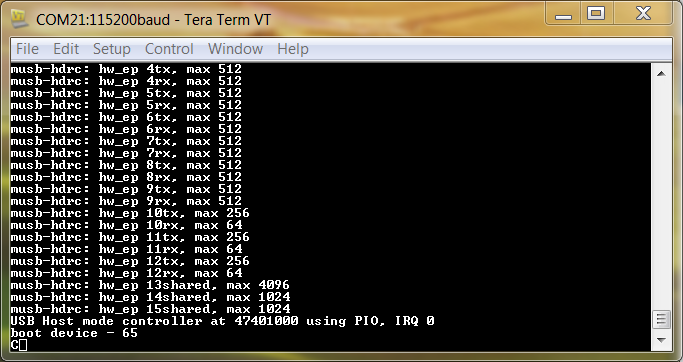Open the Setup menu
The image size is (683, 362).
tap(112, 49)
